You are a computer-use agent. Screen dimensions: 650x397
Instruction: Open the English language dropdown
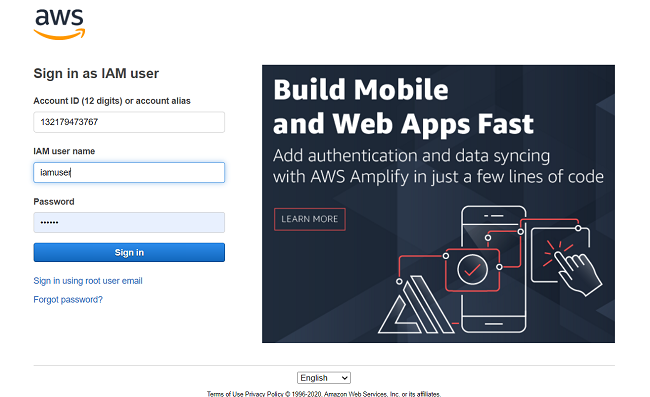(324, 378)
